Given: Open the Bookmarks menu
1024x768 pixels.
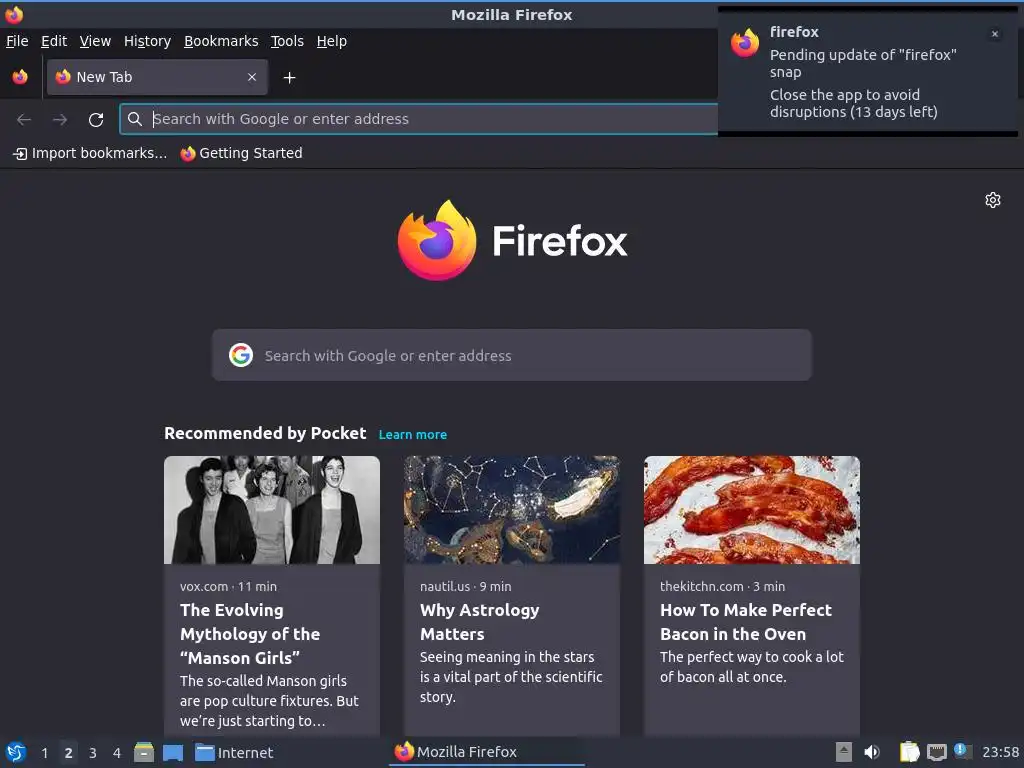Looking at the screenshot, I should [221, 41].
